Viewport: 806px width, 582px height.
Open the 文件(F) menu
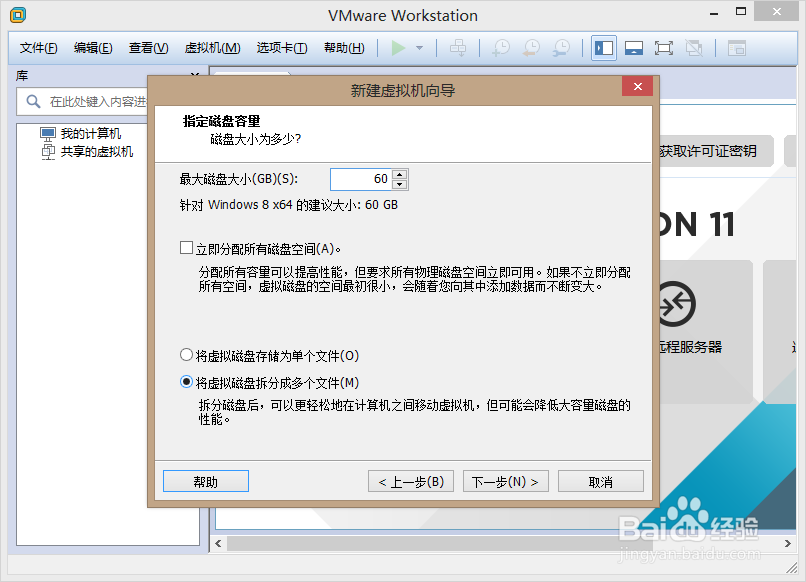coord(39,48)
